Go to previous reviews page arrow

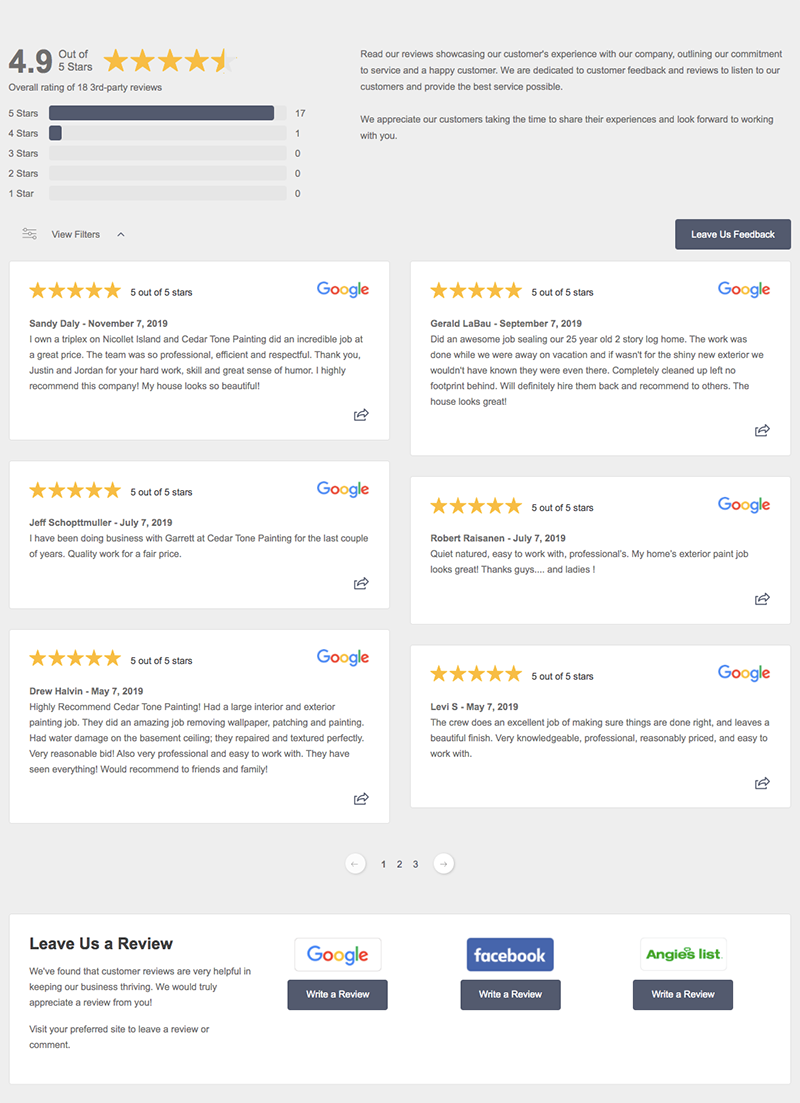[x=355, y=864]
